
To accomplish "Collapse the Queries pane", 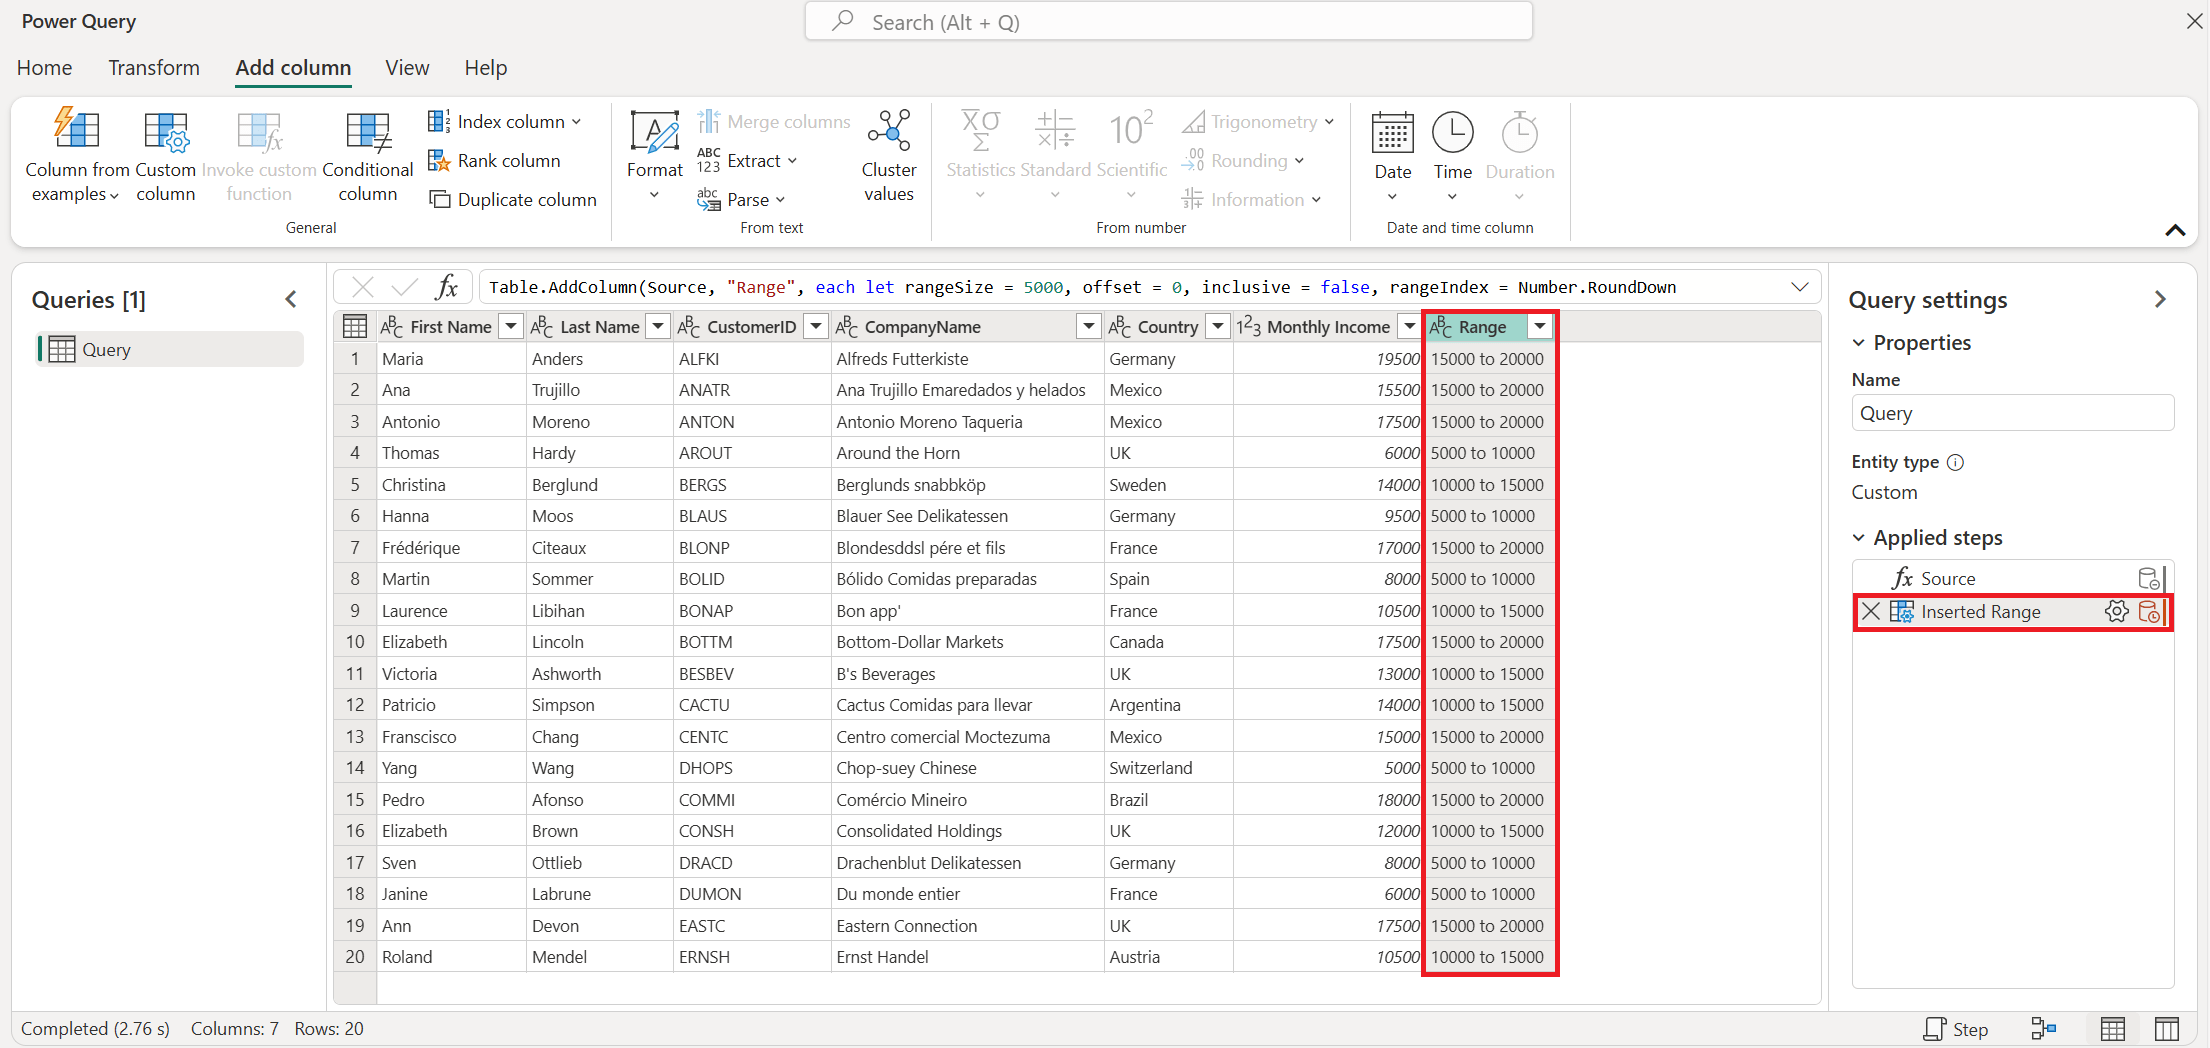I will 291,299.
